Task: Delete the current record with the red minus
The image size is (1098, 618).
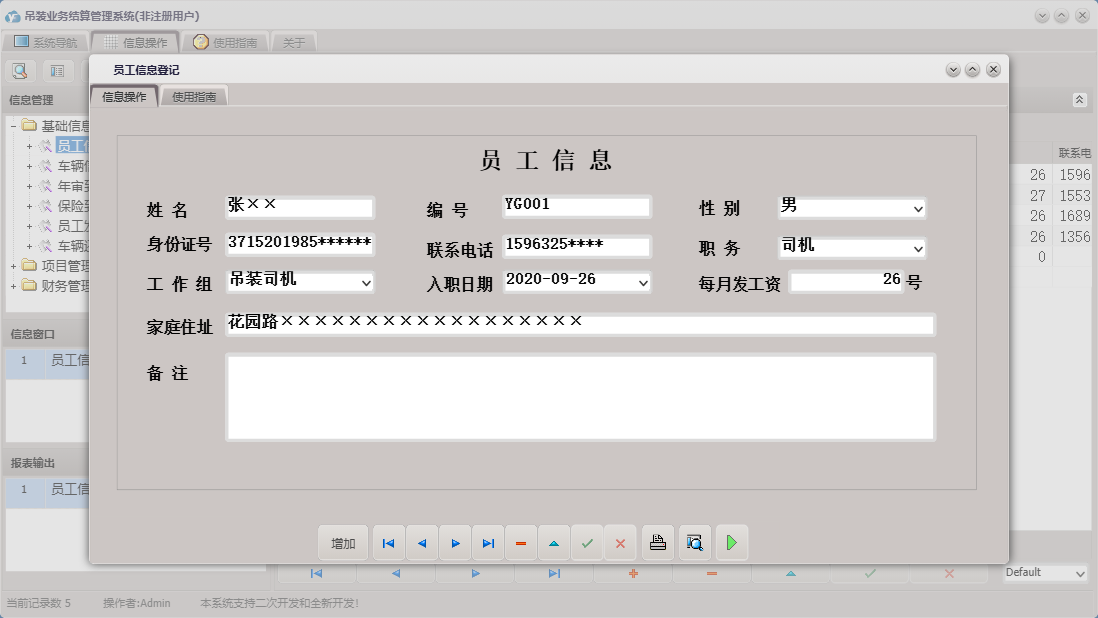Action: (521, 542)
